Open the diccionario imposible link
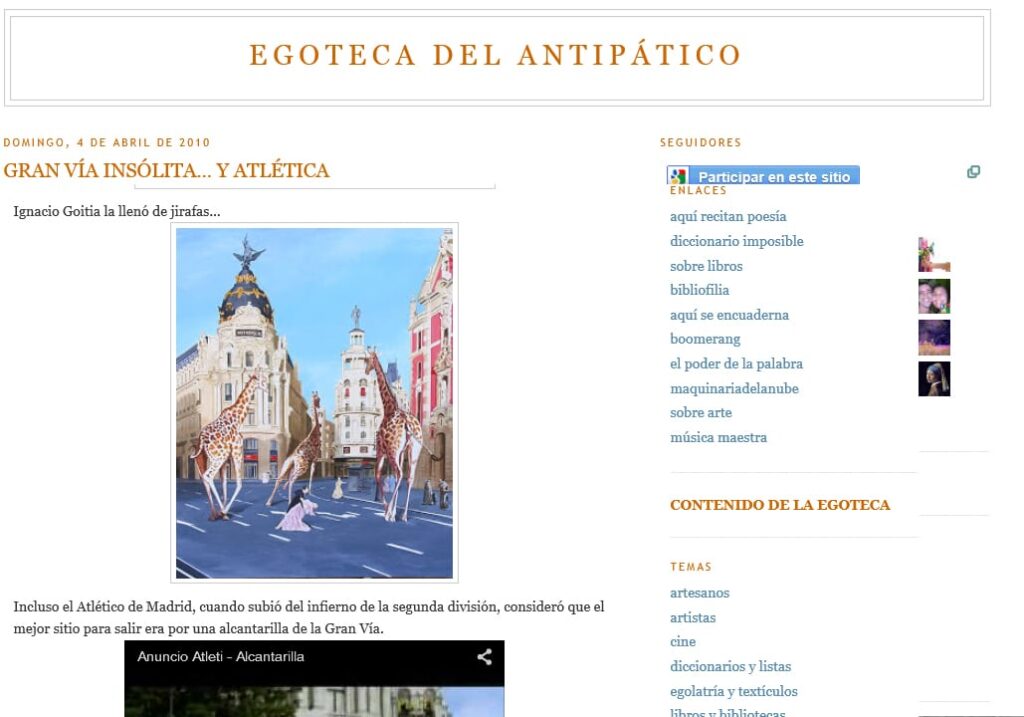Screen dimensions: 1024x717 point(736,242)
